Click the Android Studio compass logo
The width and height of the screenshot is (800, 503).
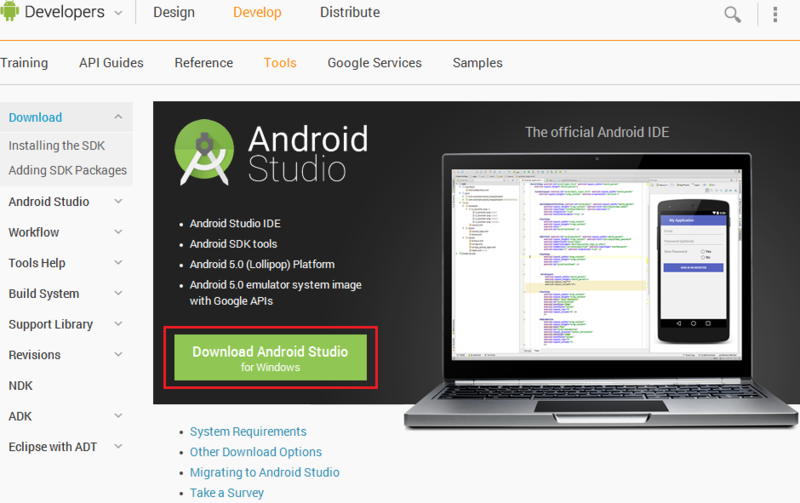204,152
